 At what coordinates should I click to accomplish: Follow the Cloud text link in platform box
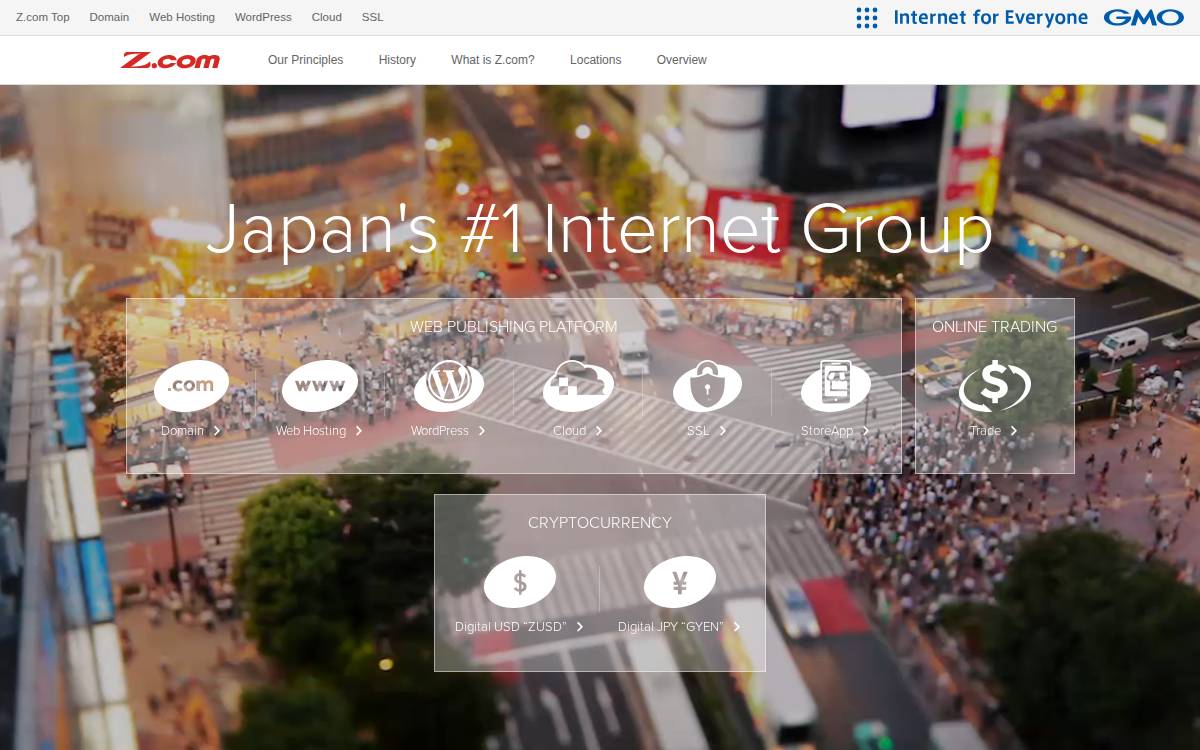coord(570,431)
